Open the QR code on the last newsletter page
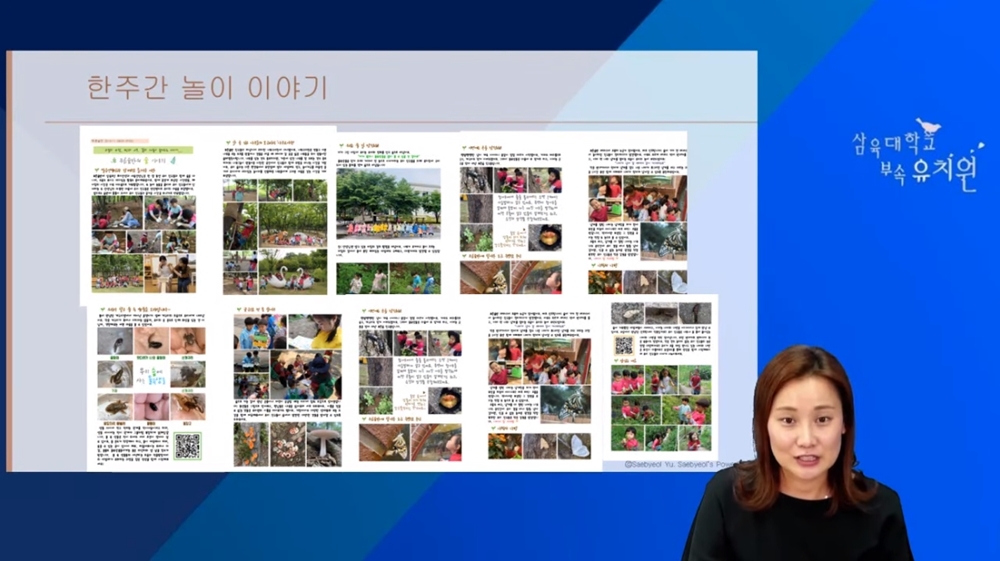The height and width of the screenshot is (561, 1000). click(624, 345)
